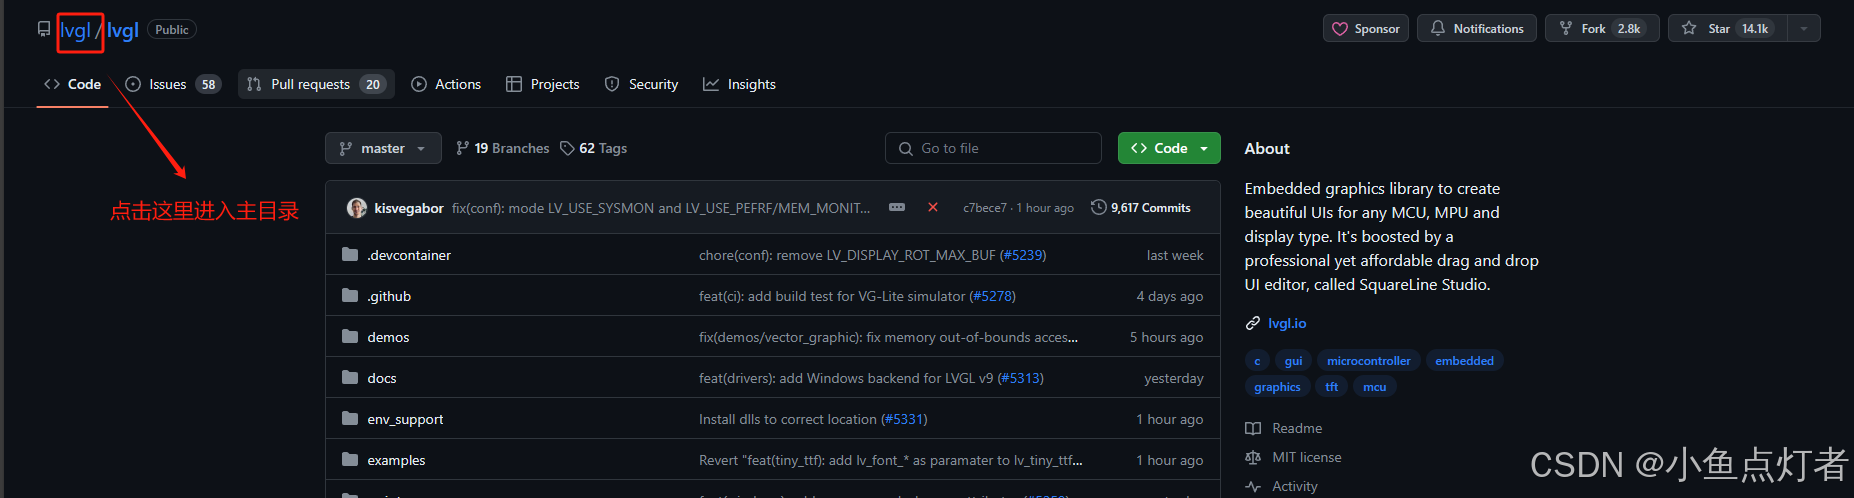Screen dimensions: 1854x498
Task: Open pull request link #5331
Action: click(x=904, y=419)
